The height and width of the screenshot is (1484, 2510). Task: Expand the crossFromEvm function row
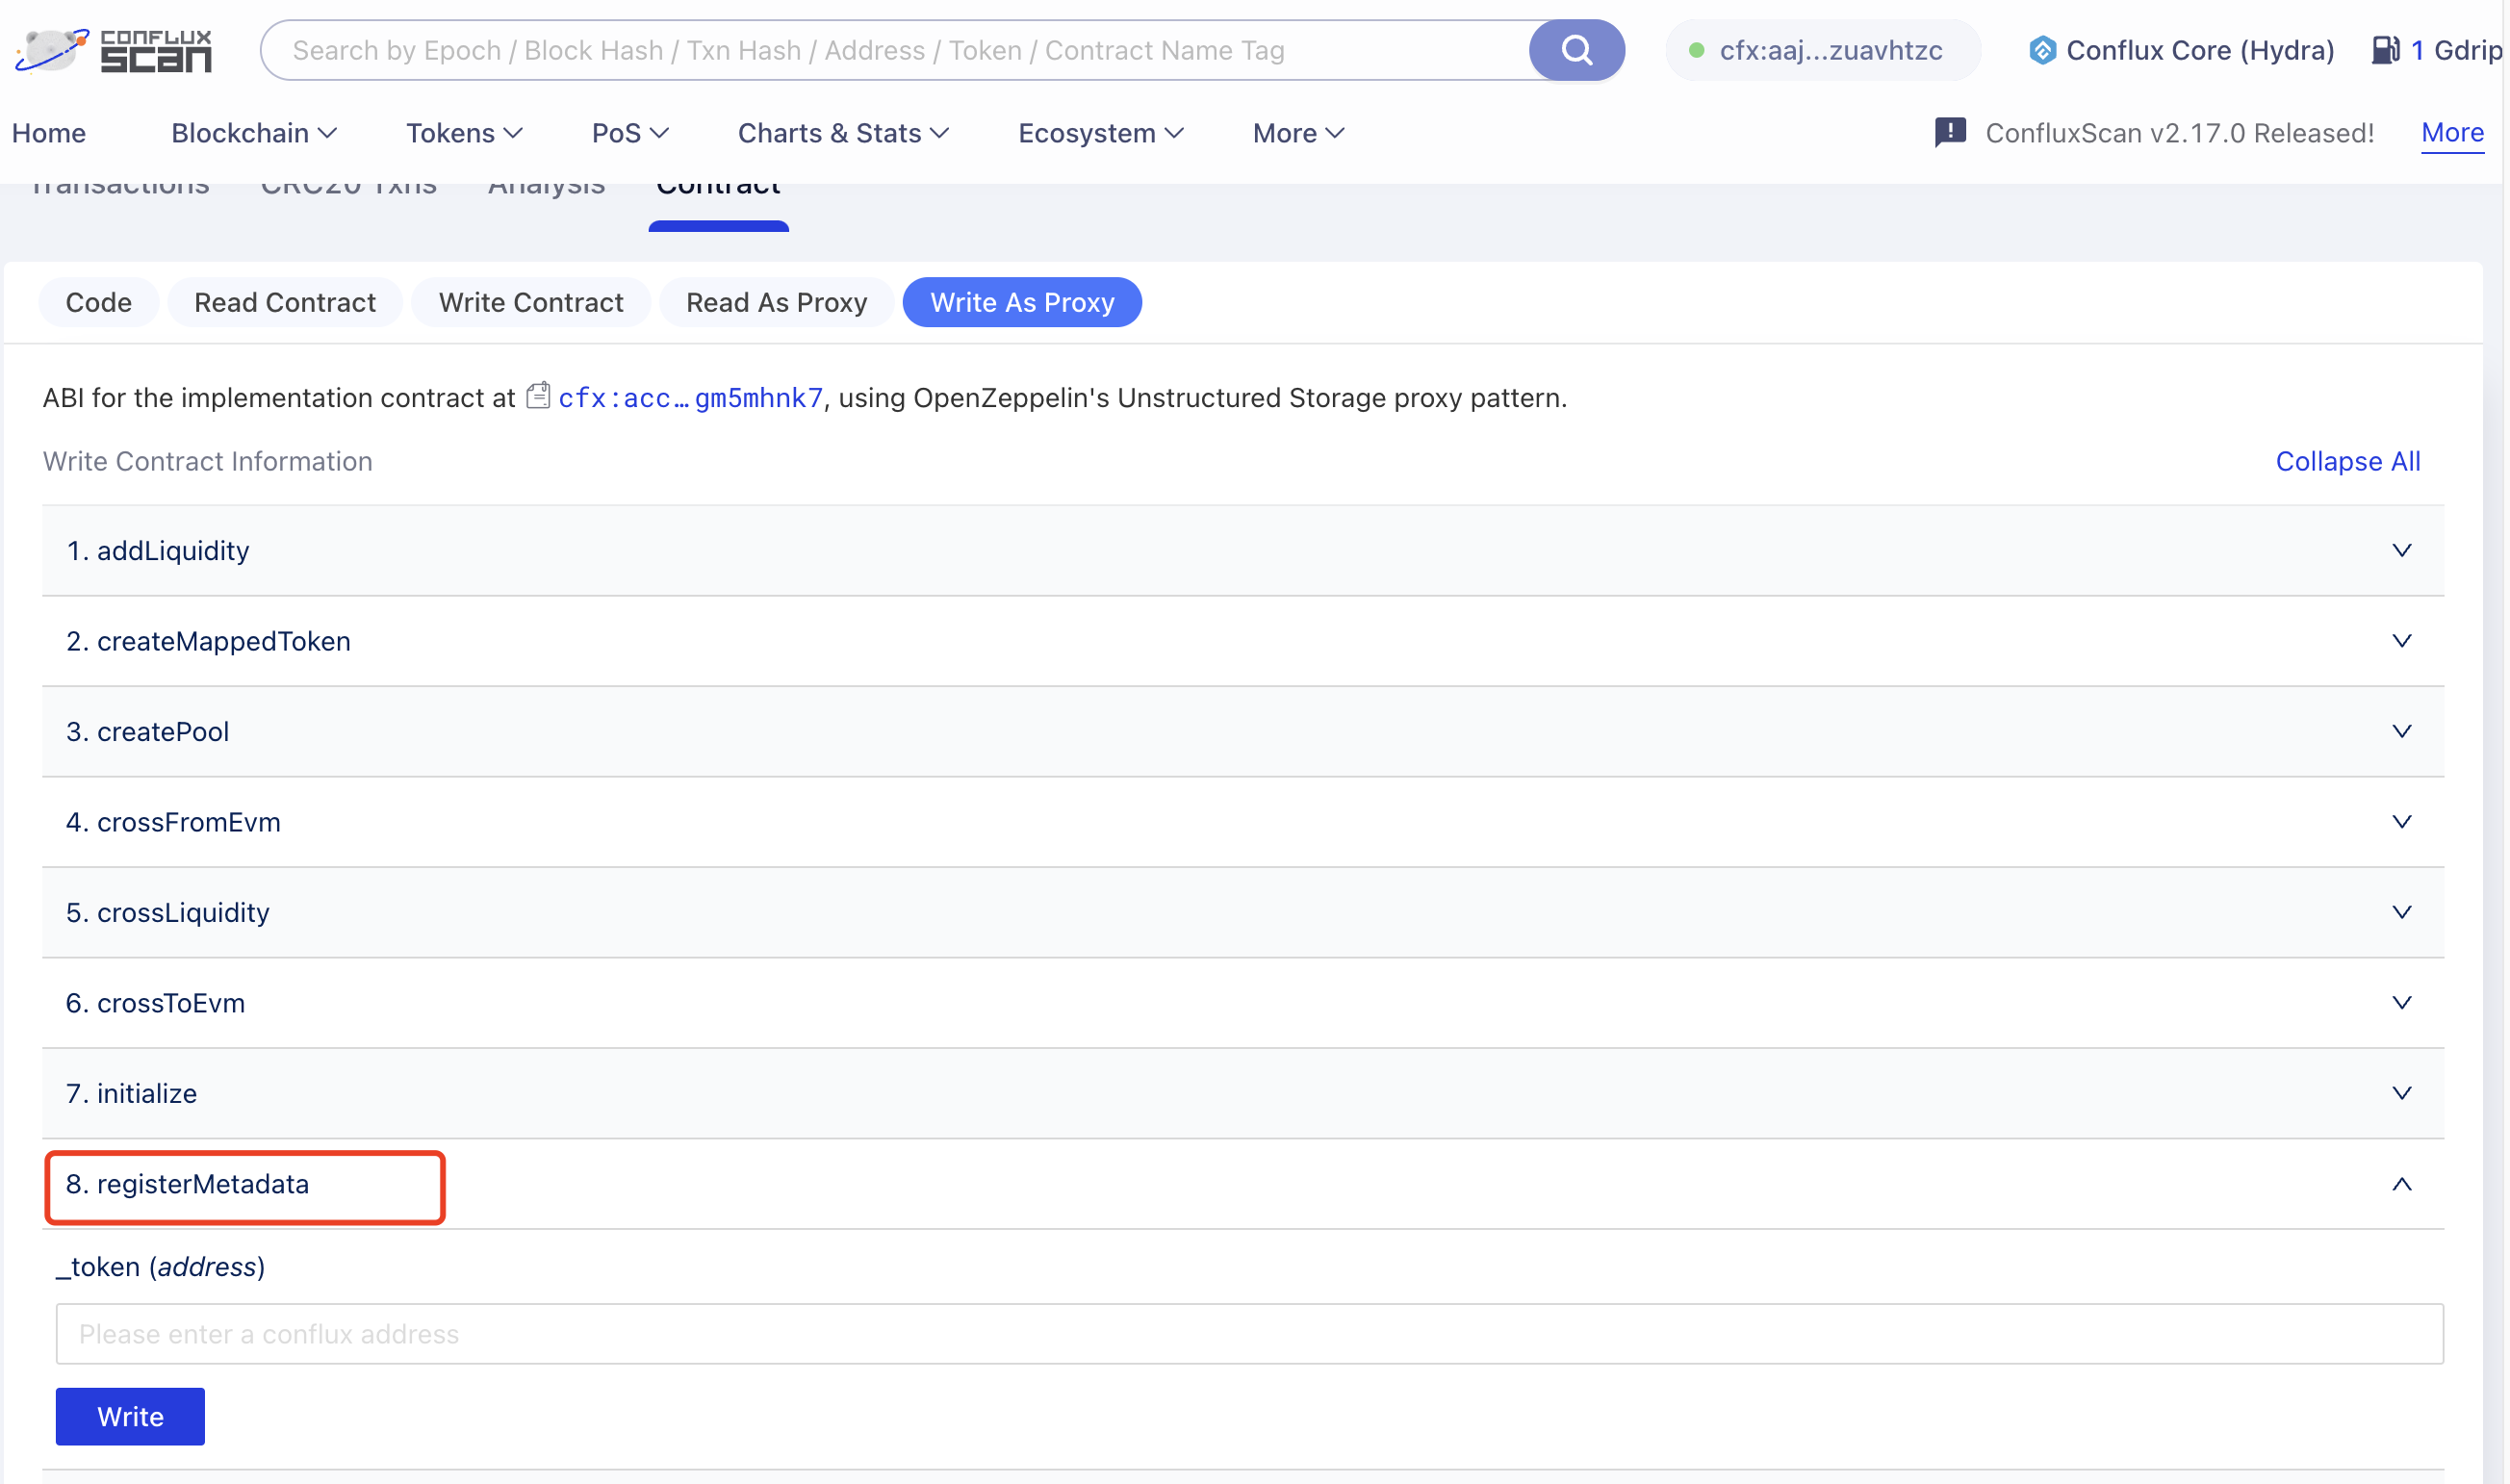tap(2401, 822)
